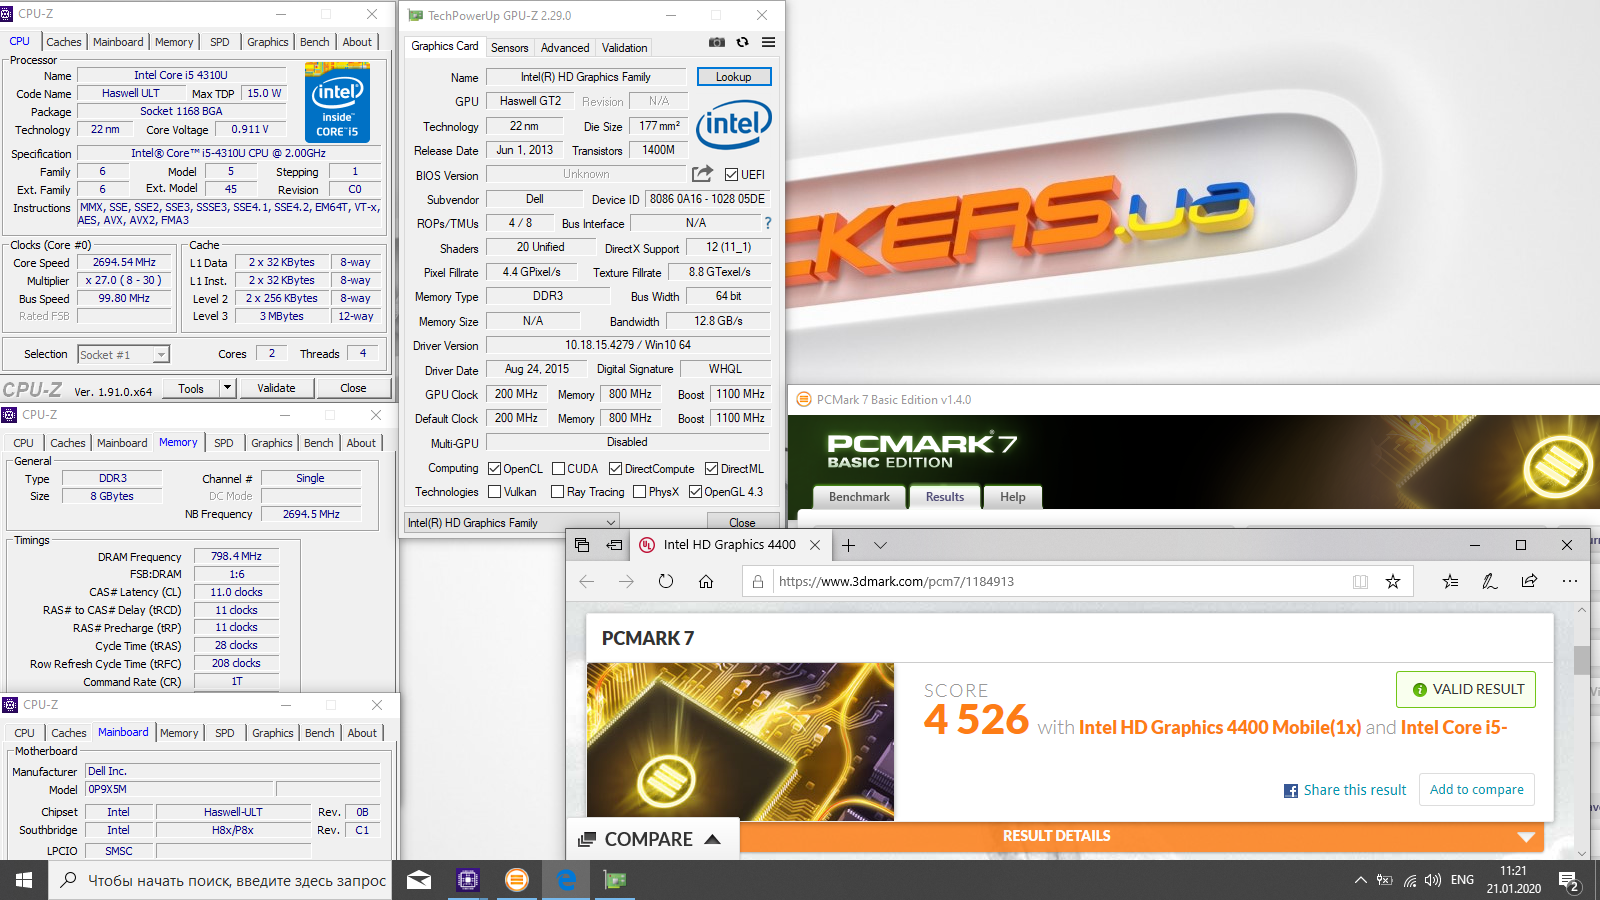
Task: Open the Intel(R) HD Graphics Family dropdown
Action: 512,523
